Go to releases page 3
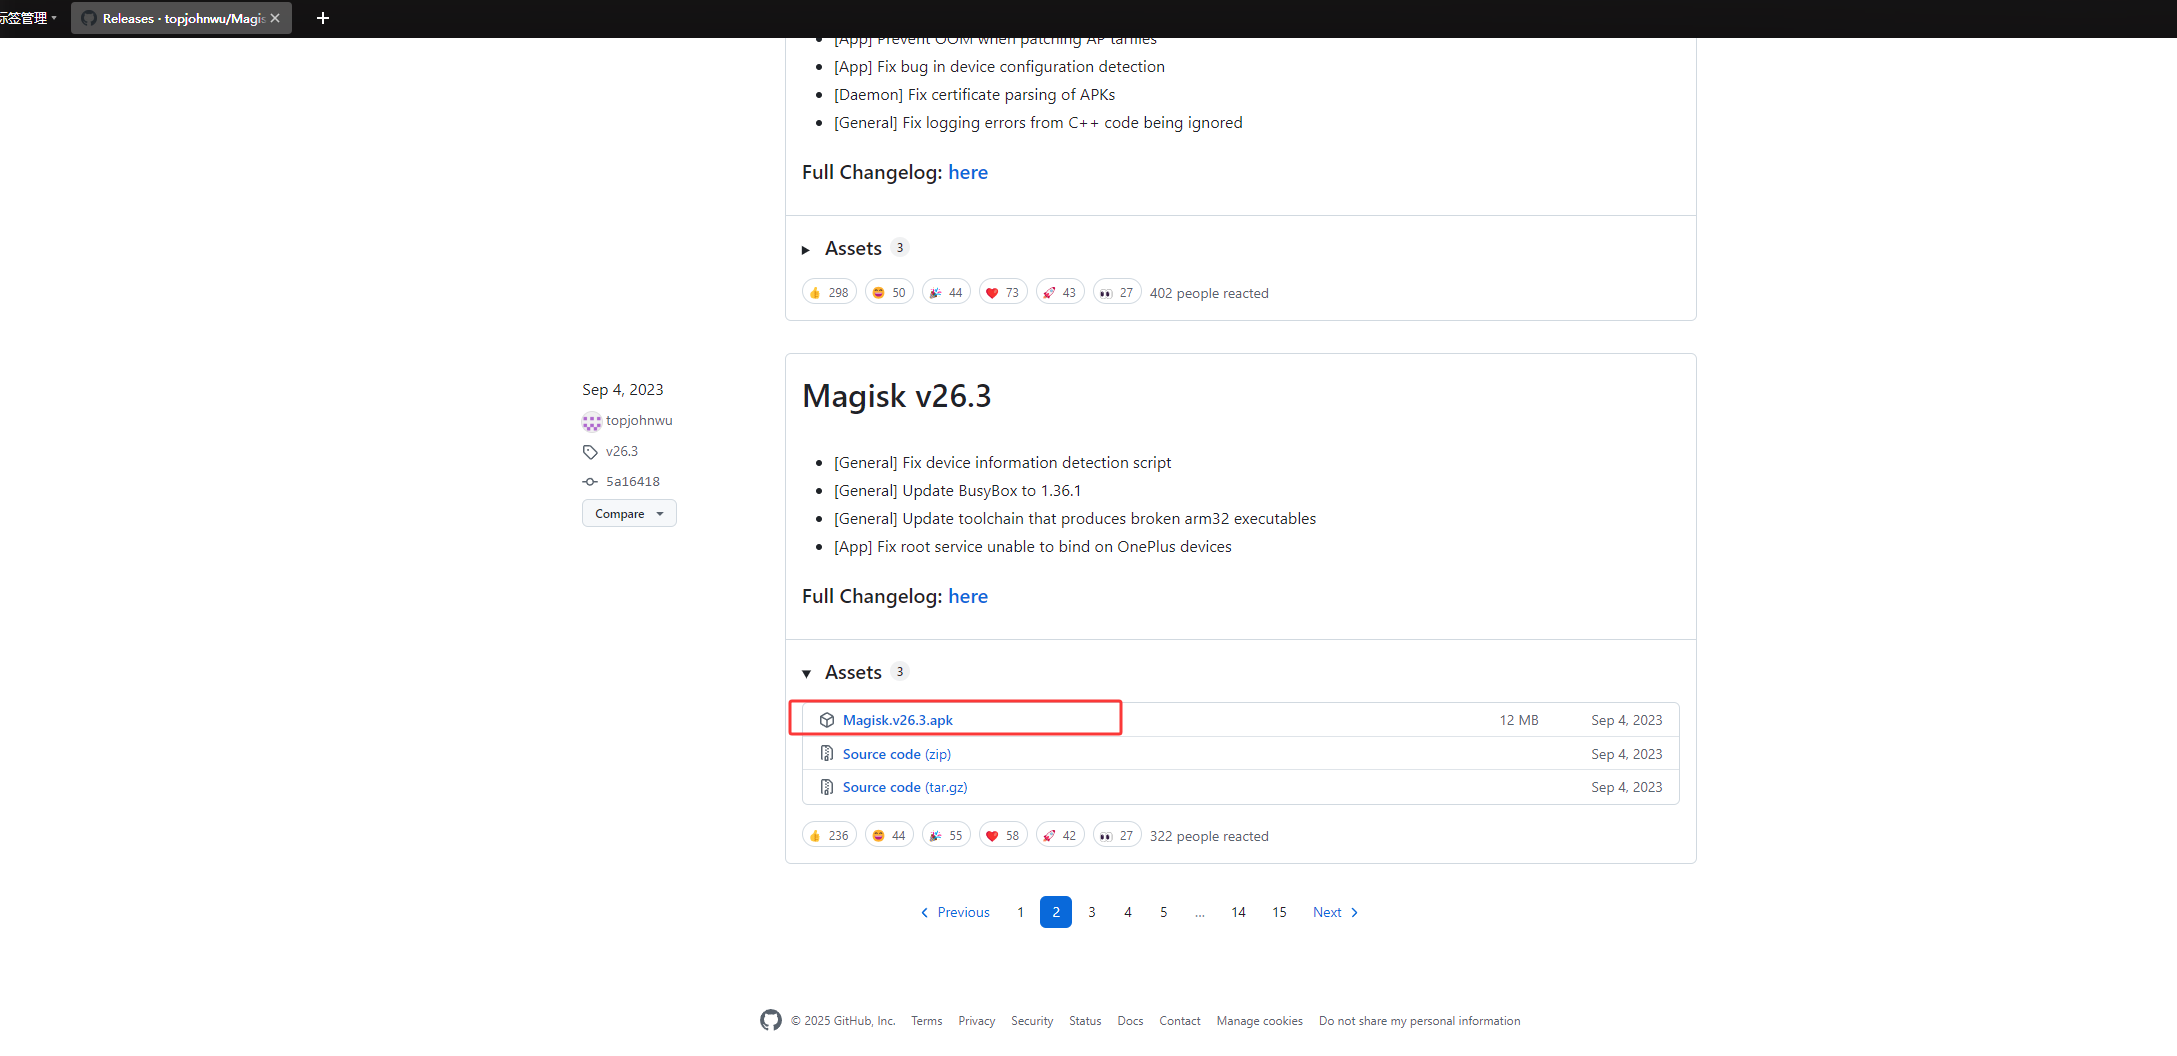Image resolution: width=2177 pixels, height=1056 pixels. [1092, 912]
